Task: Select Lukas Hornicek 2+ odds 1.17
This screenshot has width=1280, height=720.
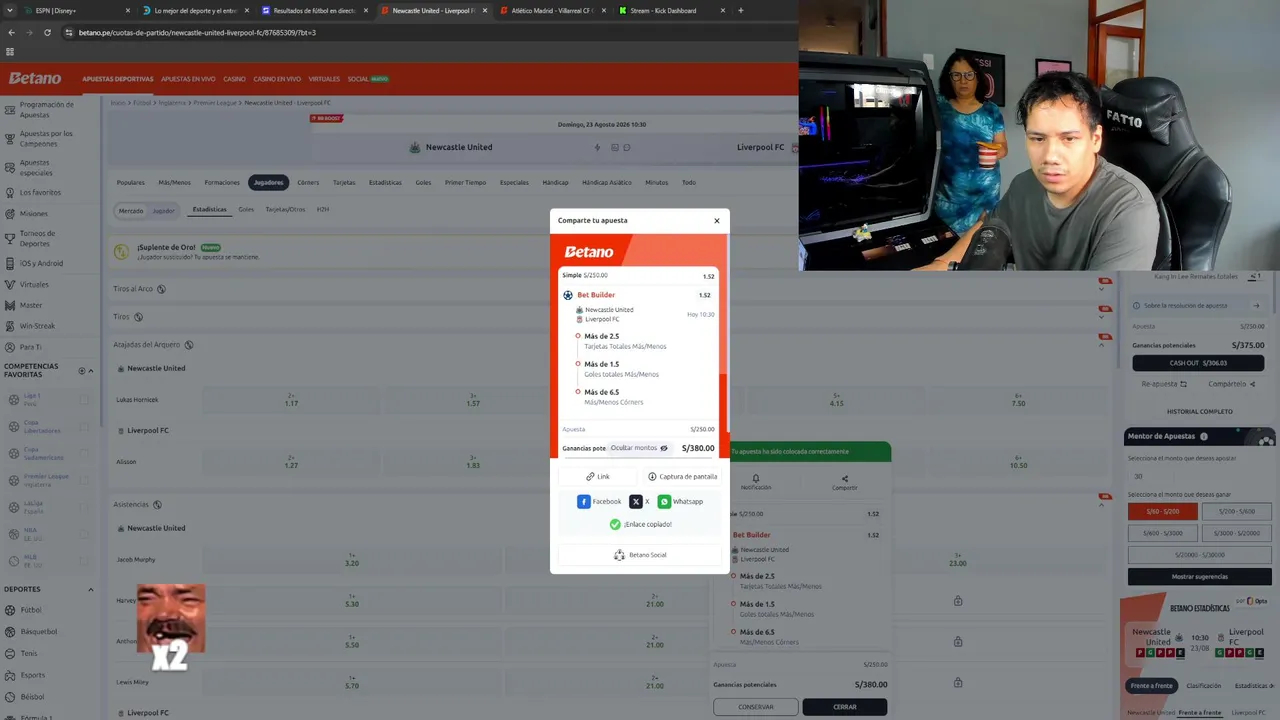Action: (291, 400)
